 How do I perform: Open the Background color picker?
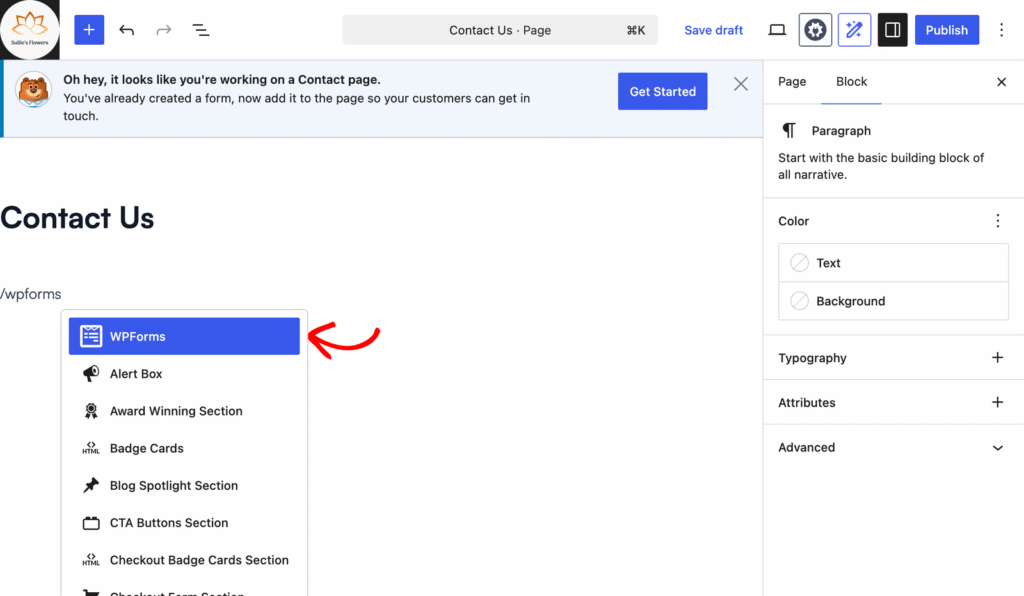(x=893, y=301)
